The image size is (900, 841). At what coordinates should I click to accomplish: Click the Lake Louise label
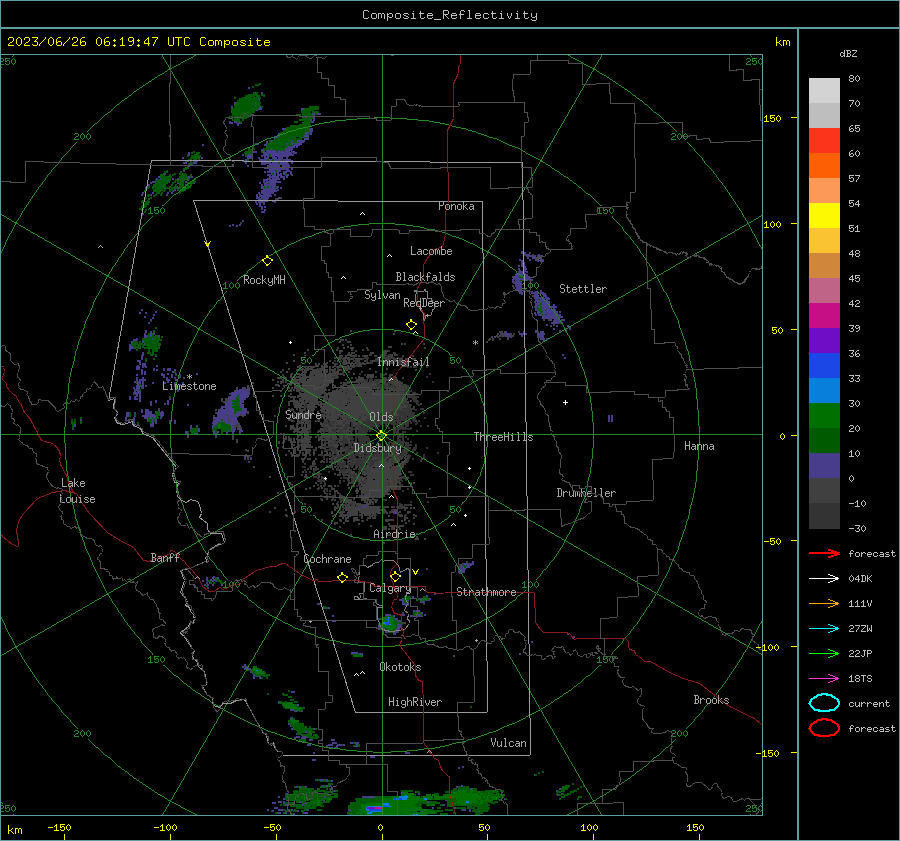[78, 491]
